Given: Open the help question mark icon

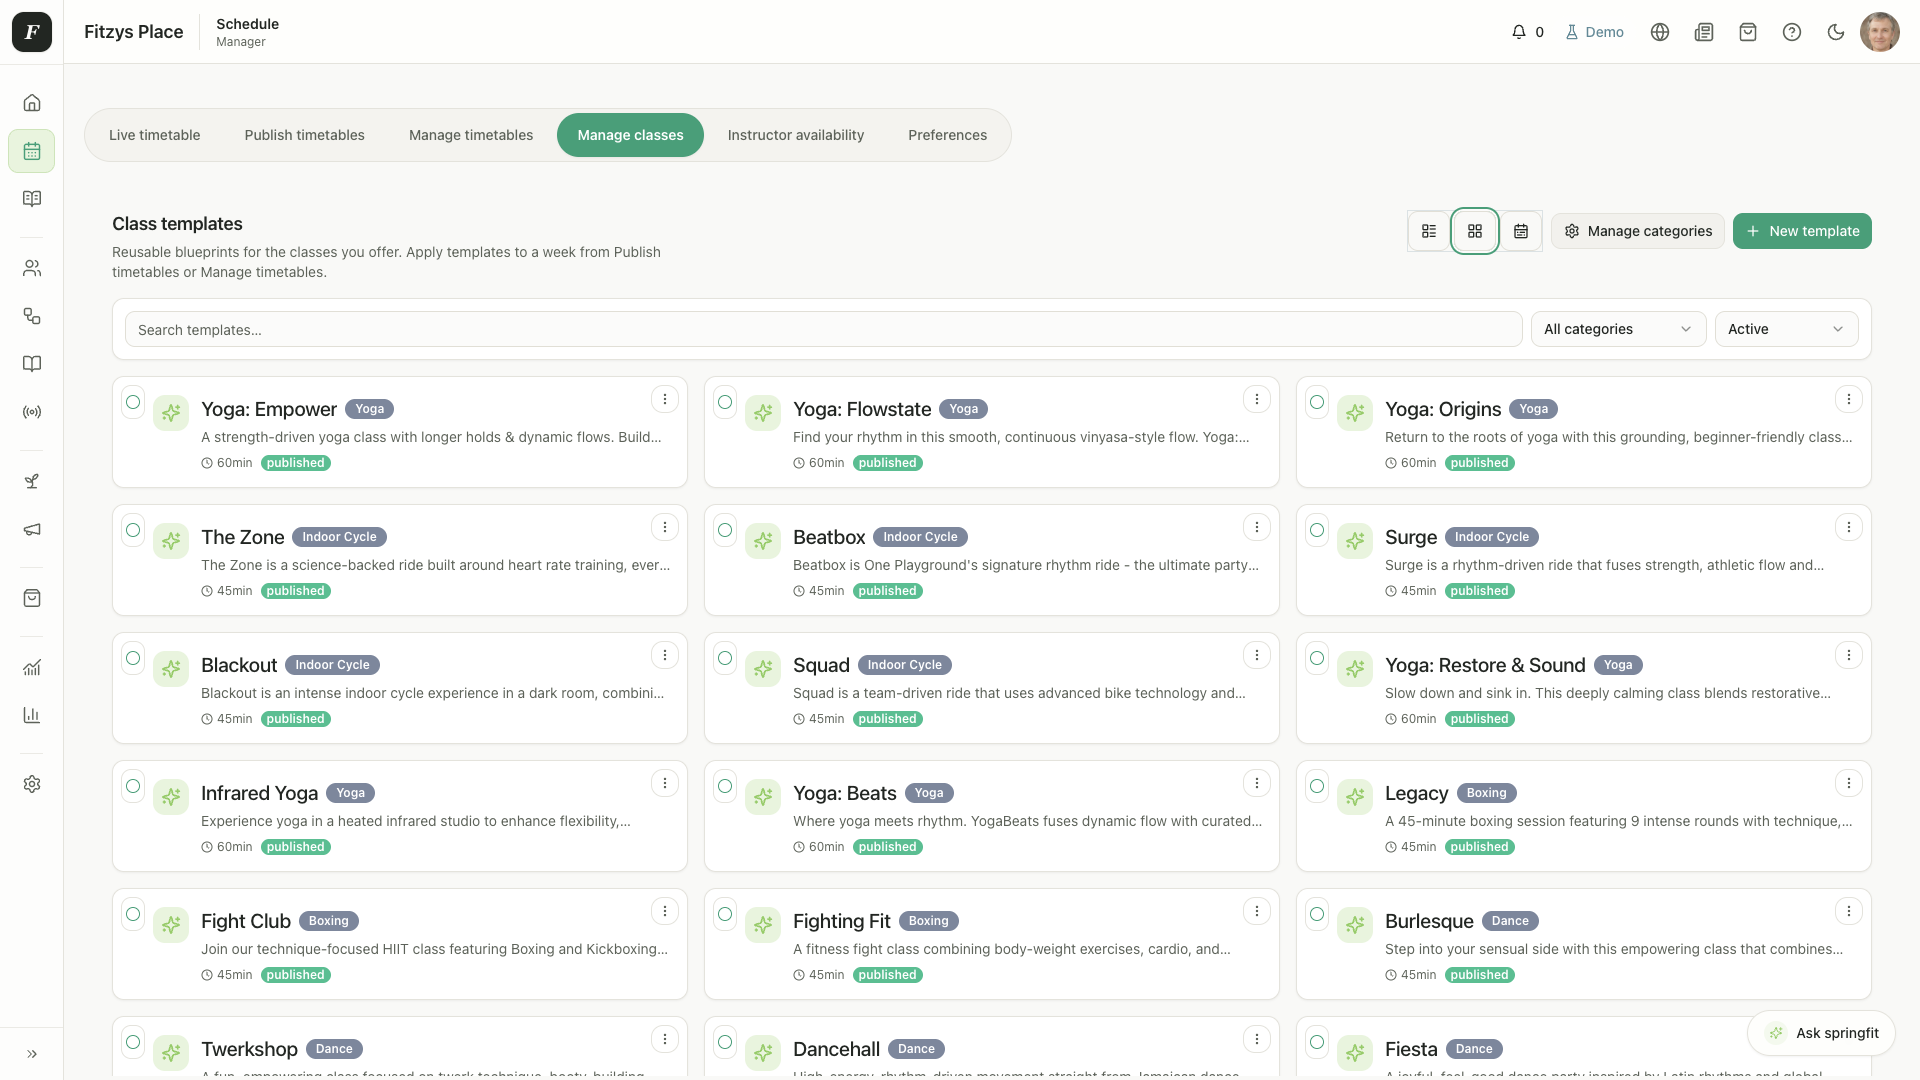Looking at the screenshot, I should coord(1792,32).
